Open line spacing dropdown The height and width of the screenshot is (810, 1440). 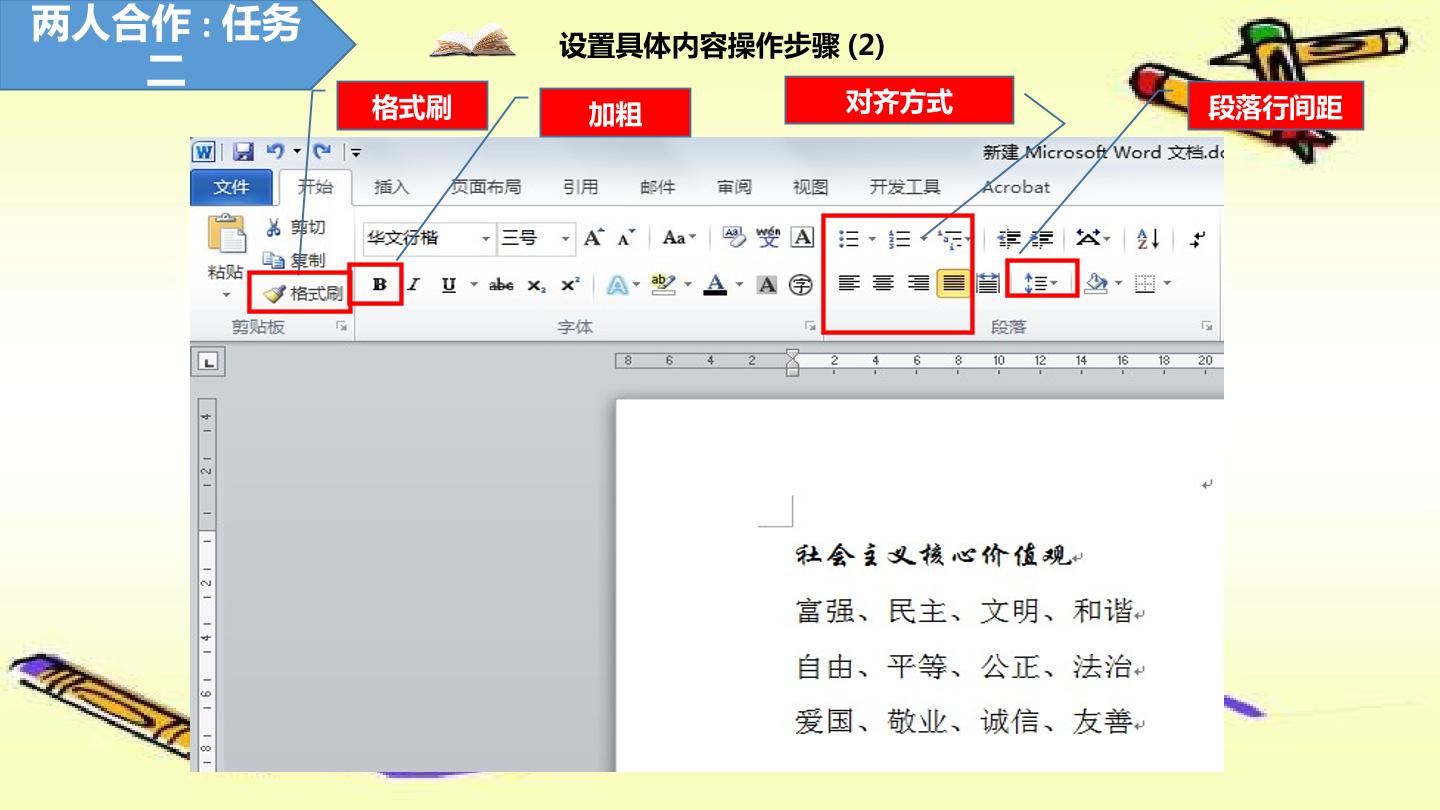coord(1041,284)
